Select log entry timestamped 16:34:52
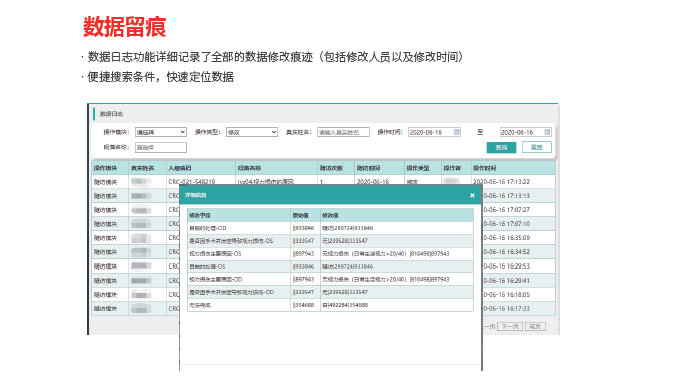Image resolution: width=693 pixels, height=385 pixels. coord(506,252)
